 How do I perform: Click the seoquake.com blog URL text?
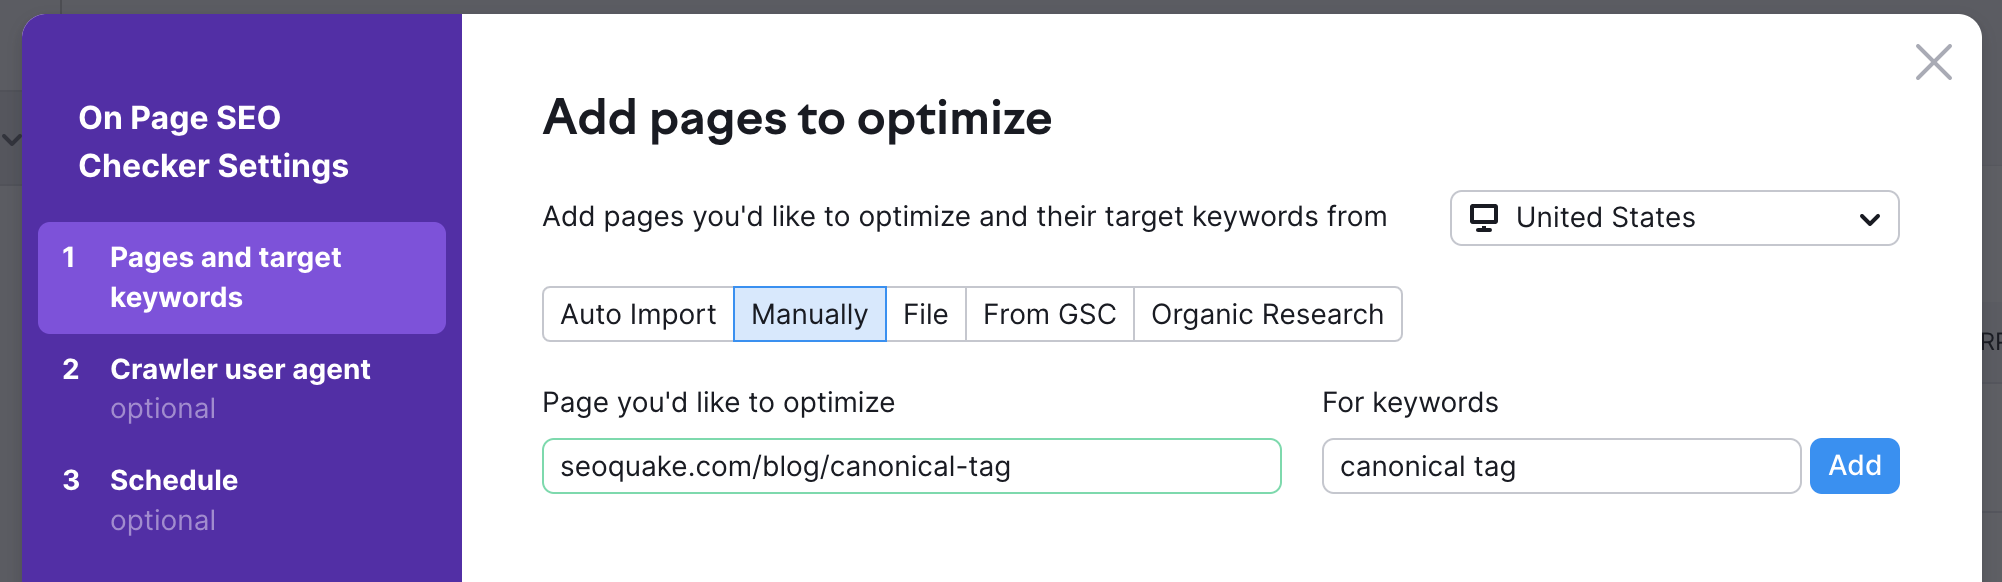tap(787, 465)
